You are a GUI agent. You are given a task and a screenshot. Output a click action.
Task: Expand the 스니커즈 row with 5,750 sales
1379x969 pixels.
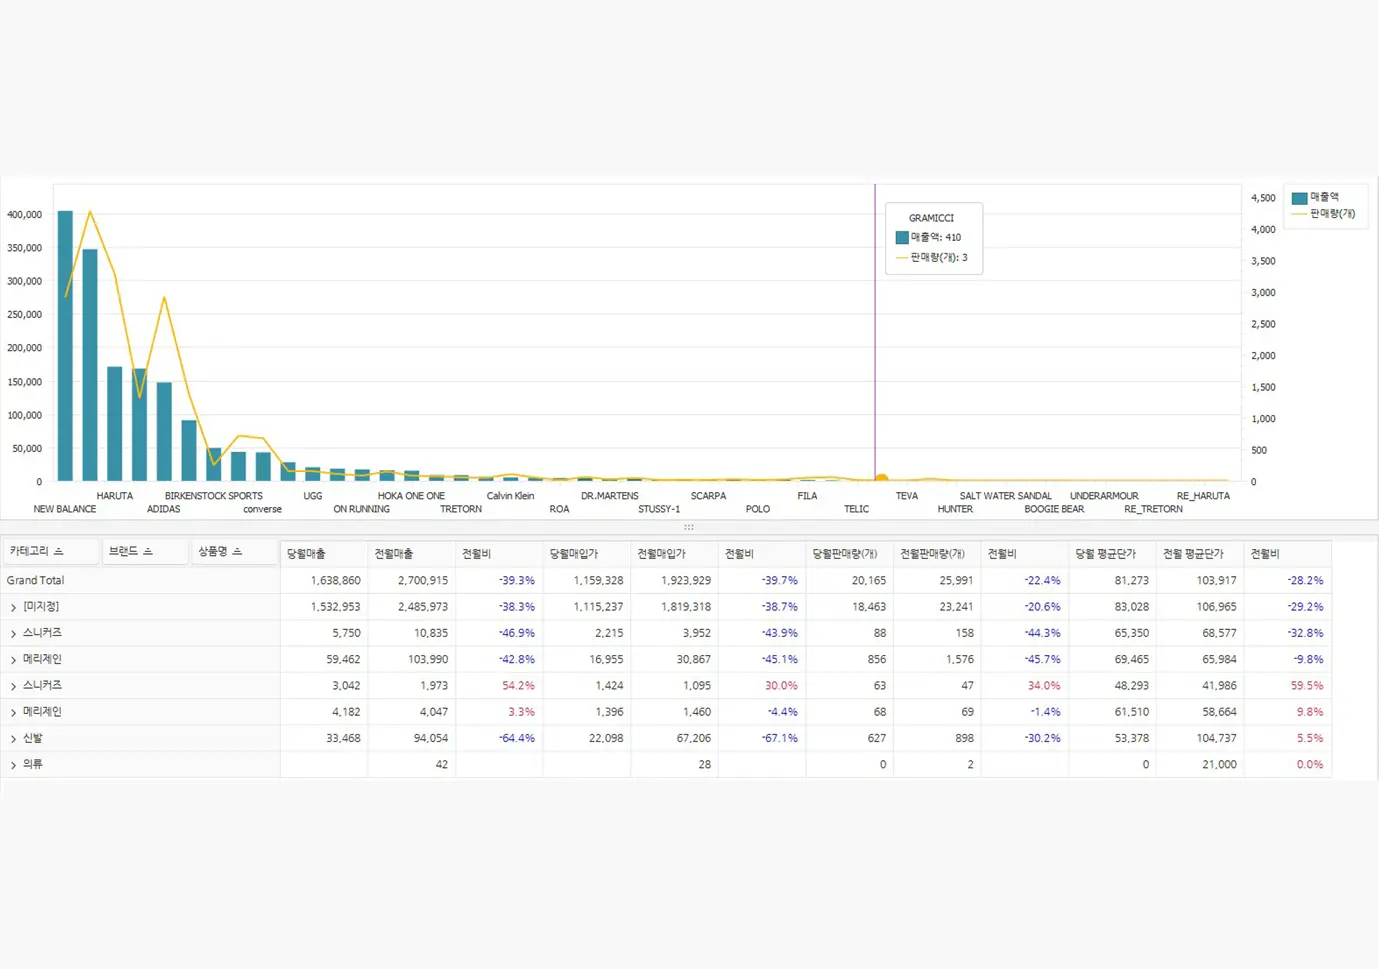click(13, 634)
